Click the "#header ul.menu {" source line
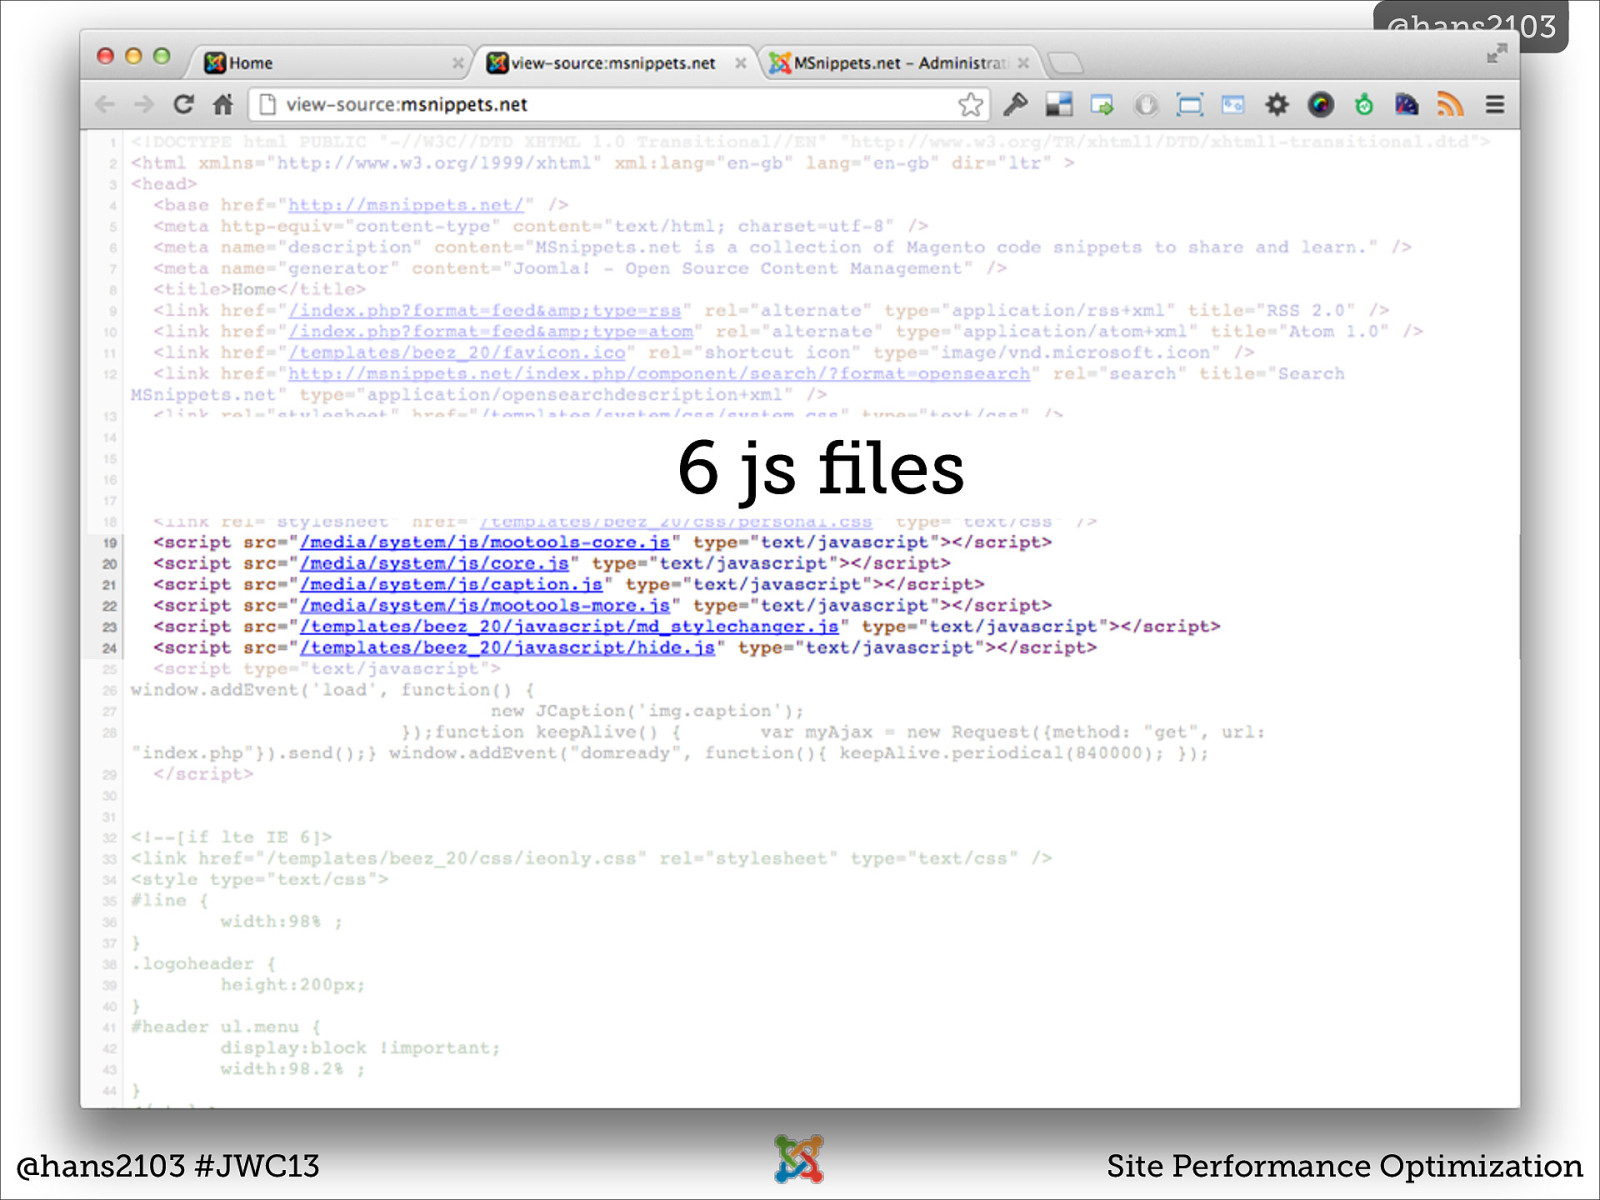The height and width of the screenshot is (1200, 1600). 226,1027
